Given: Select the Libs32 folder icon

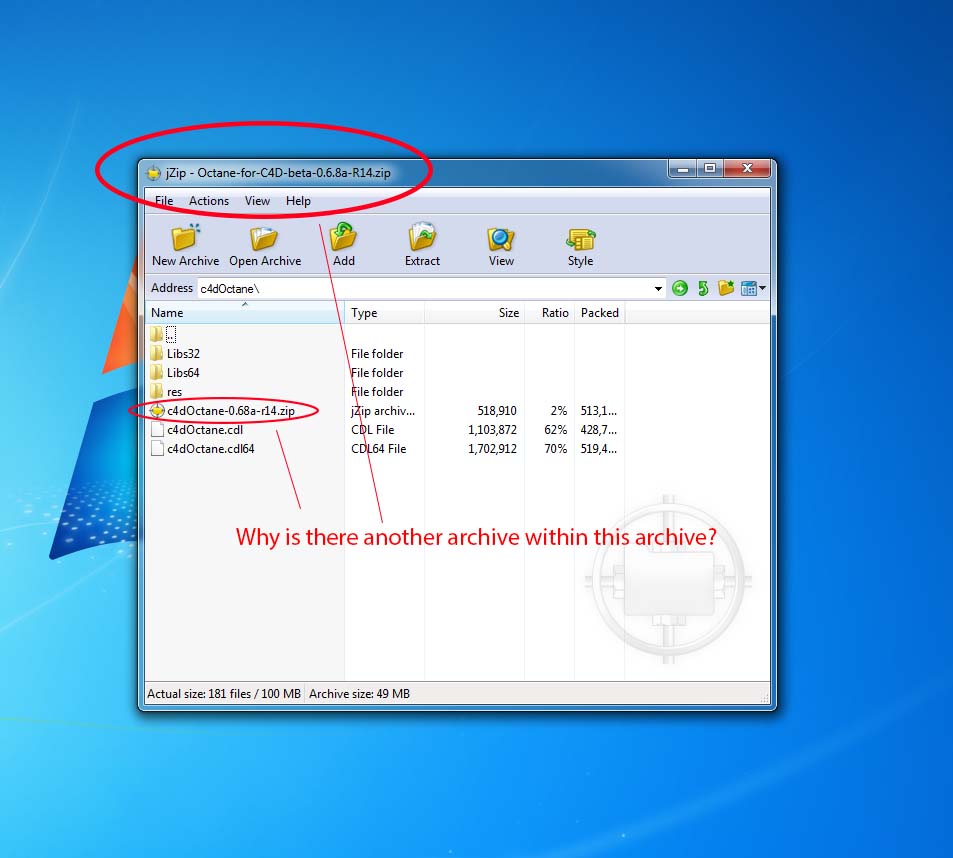Looking at the screenshot, I should pyautogui.click(x=157, y=354).
